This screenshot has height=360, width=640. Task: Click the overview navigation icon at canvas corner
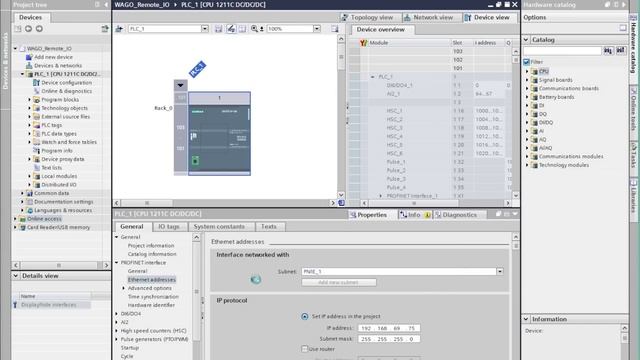pyautogui.click(x=341, y=202)
